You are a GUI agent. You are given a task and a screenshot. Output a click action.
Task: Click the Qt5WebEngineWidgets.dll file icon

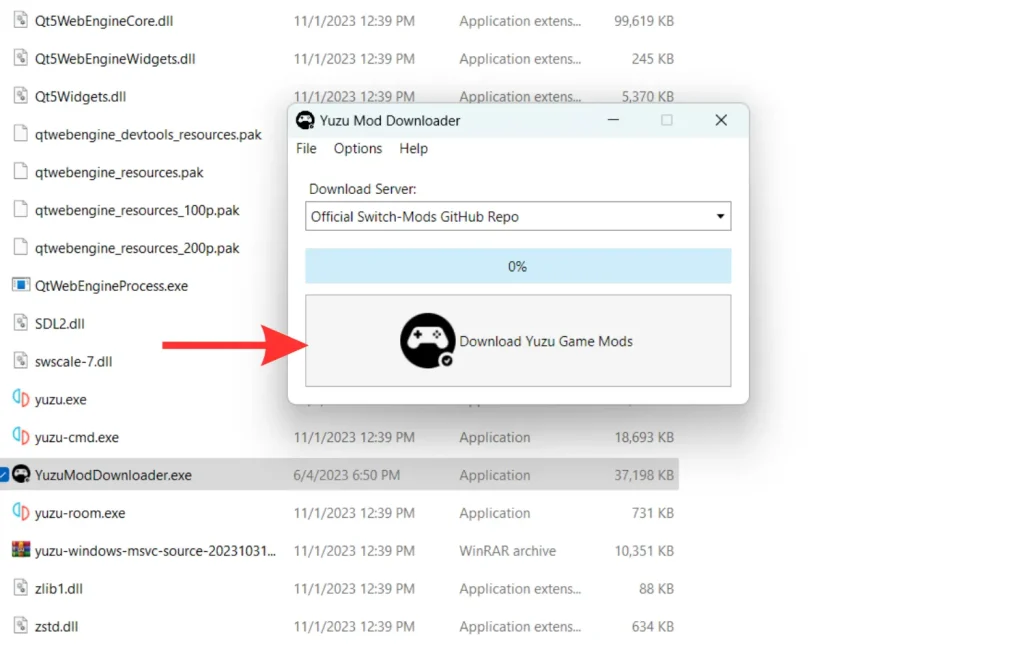click(x=21, y=58)
